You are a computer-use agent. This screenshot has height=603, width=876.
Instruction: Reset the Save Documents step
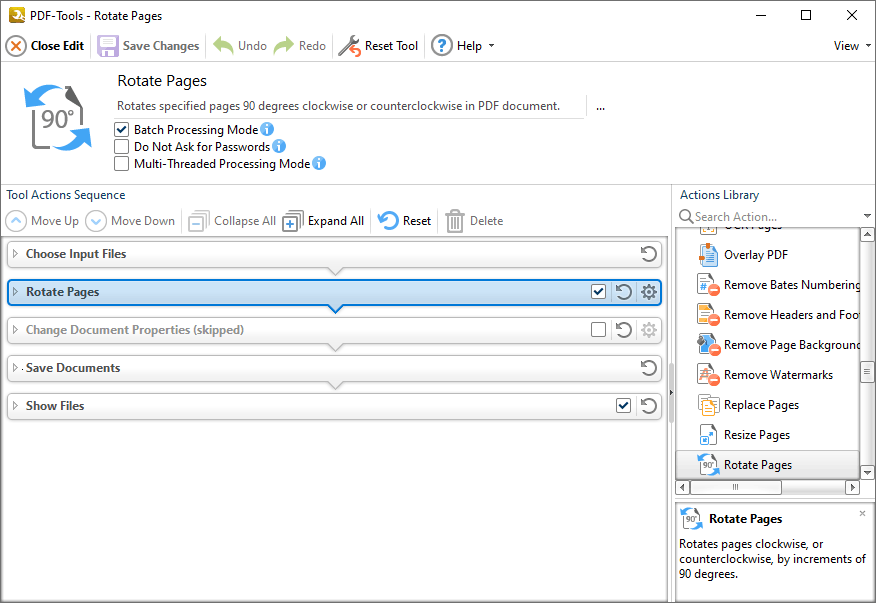649,368
